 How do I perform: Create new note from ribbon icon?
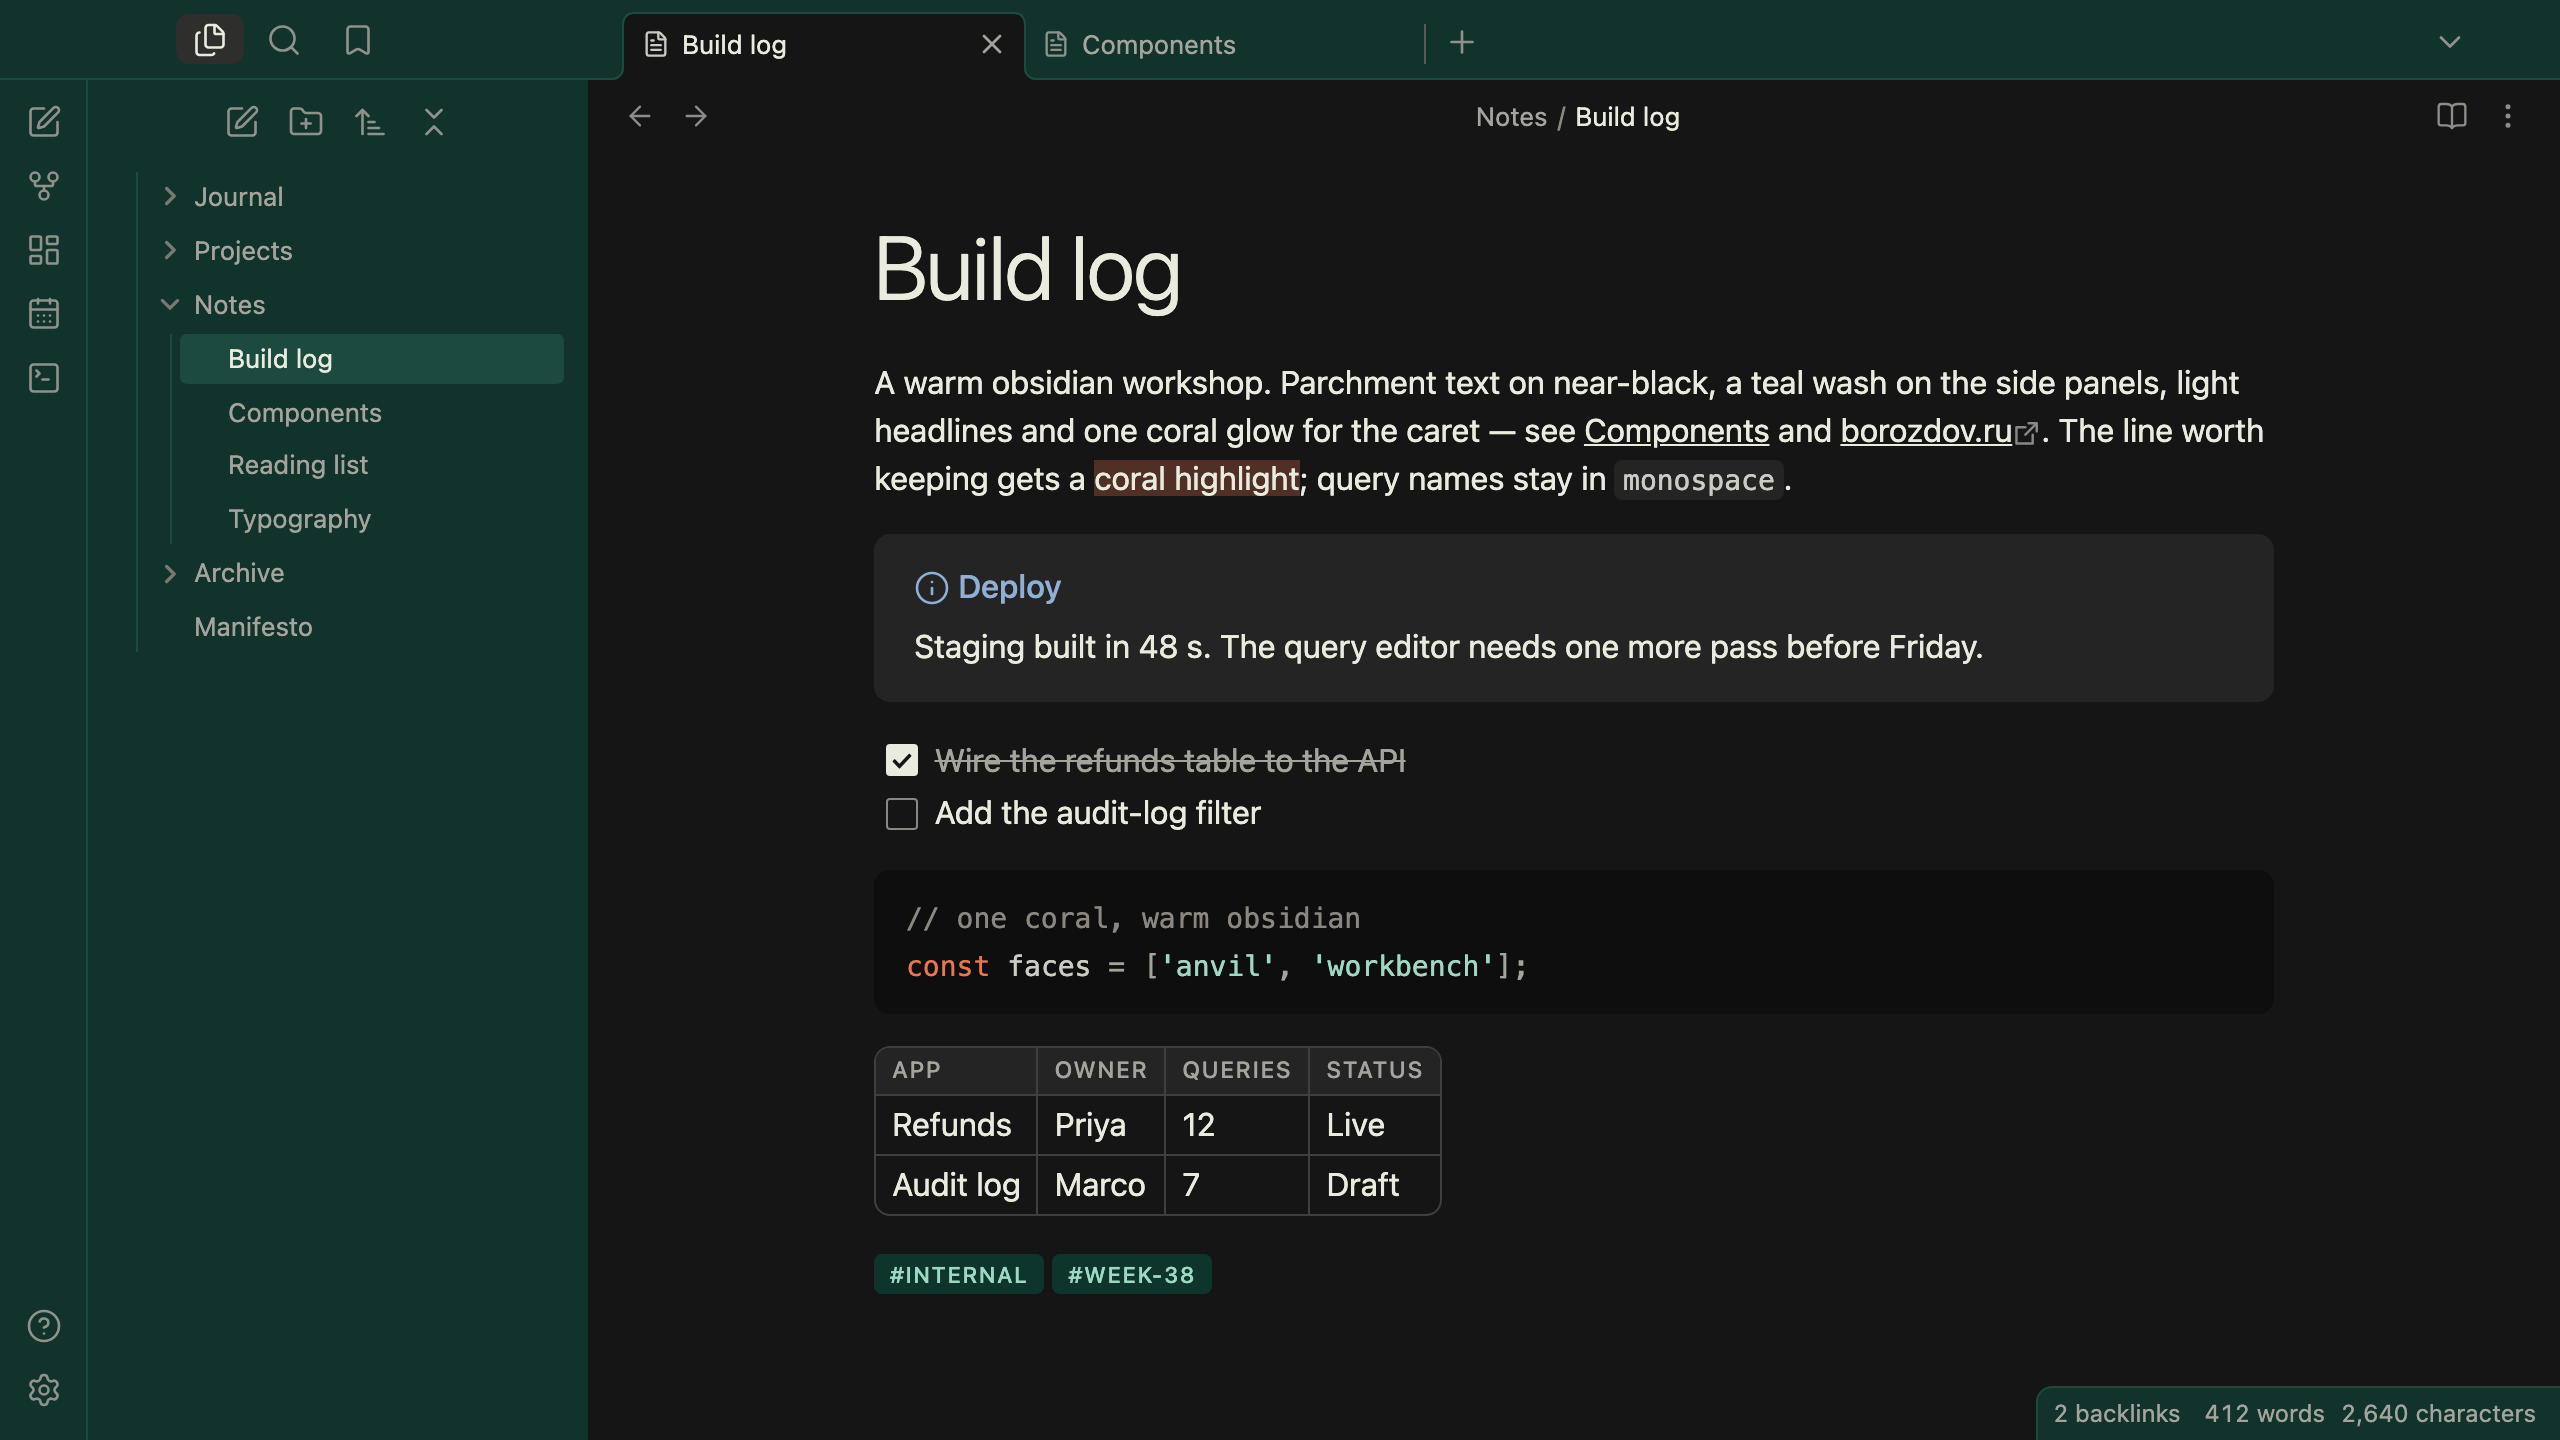[44, 122]
